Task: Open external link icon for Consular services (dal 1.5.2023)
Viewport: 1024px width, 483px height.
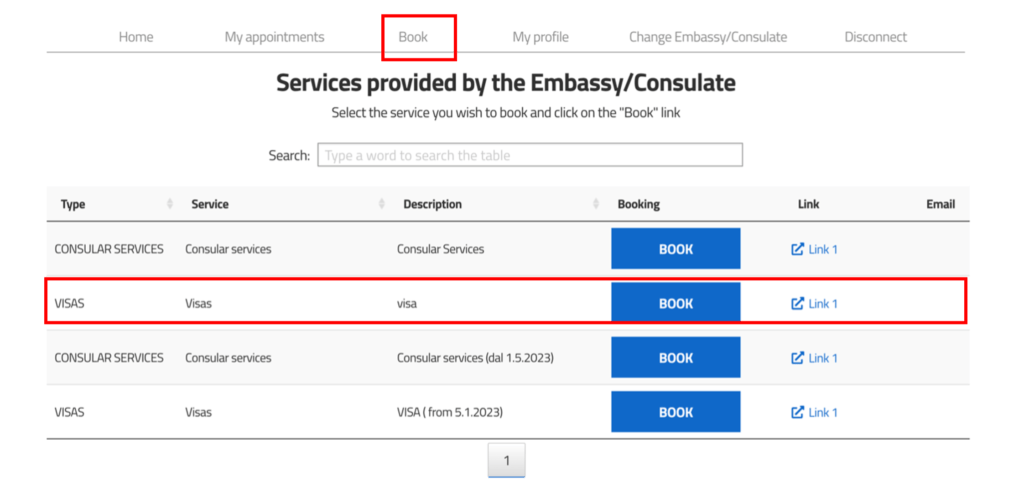Action: point(797,358)
